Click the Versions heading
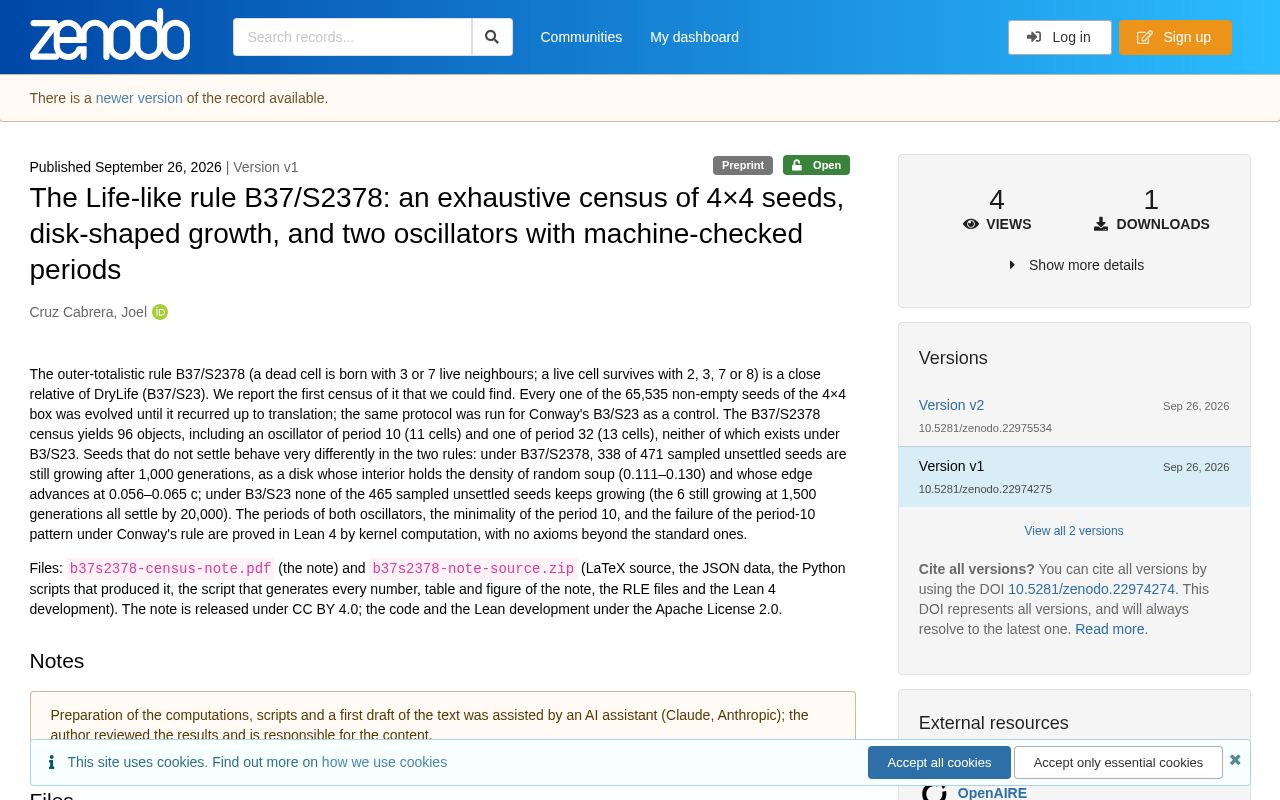 (953, 358)
